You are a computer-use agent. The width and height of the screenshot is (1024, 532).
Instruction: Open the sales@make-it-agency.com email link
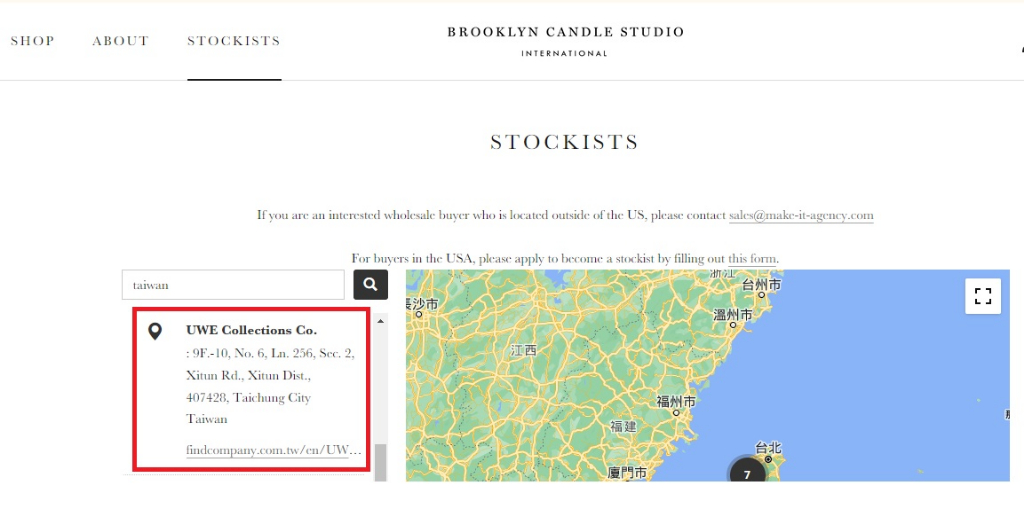(801, 215)
